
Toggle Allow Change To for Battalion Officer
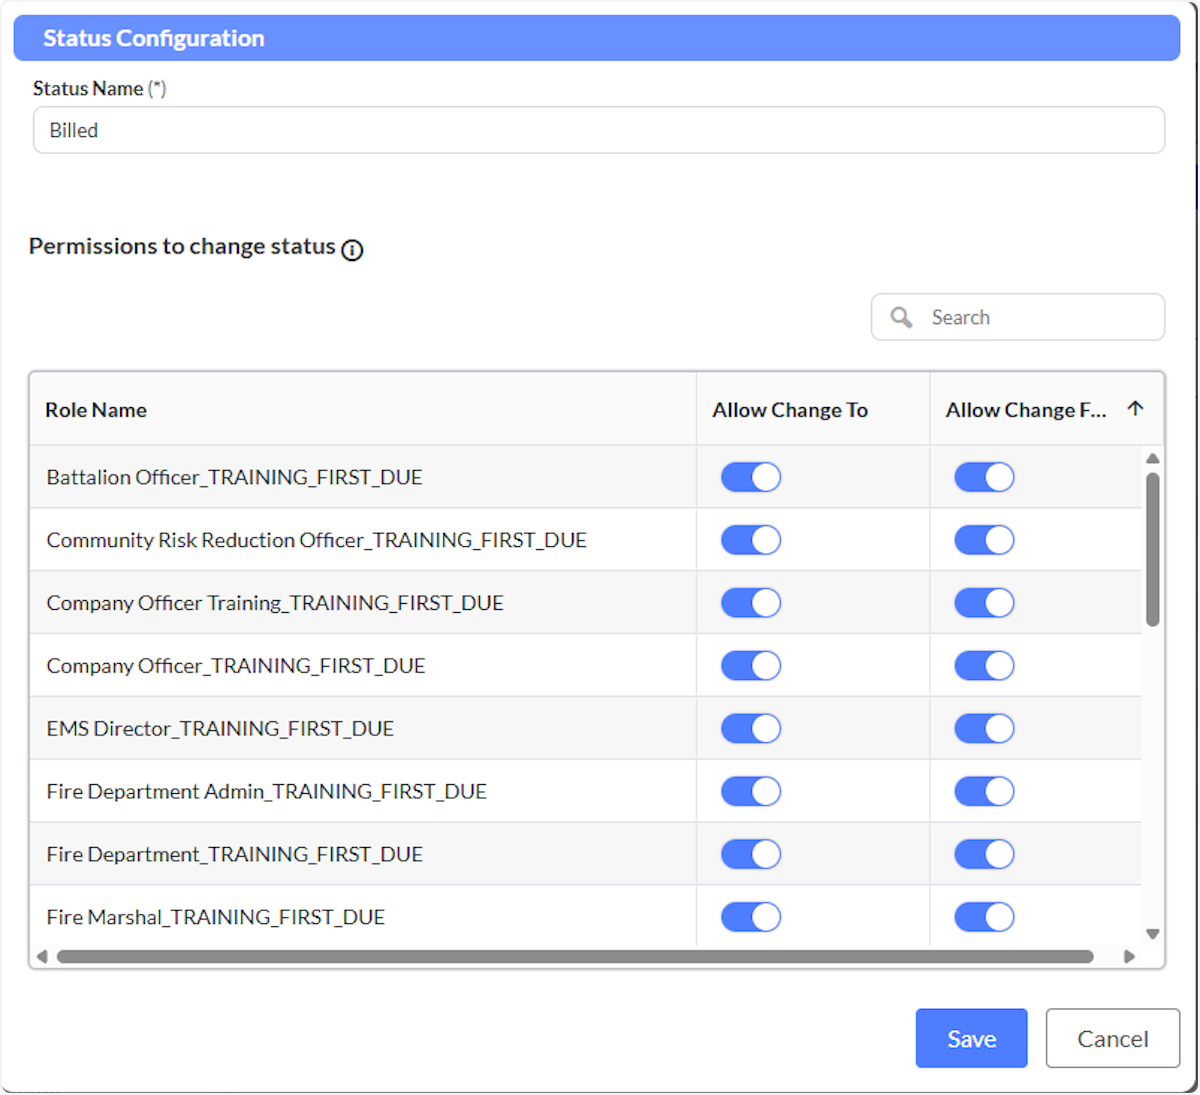751,477
